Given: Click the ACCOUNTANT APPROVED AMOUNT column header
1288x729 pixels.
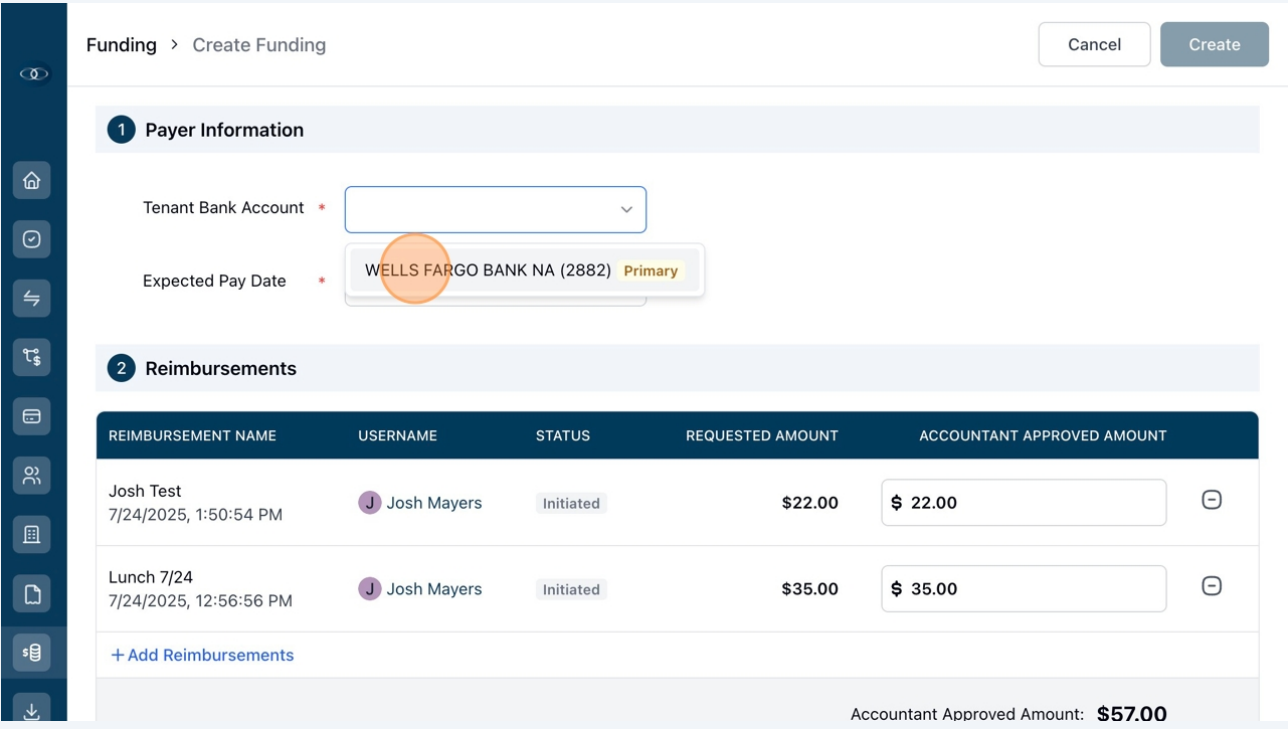Looking at the screenshot, I should (1043, 436).
